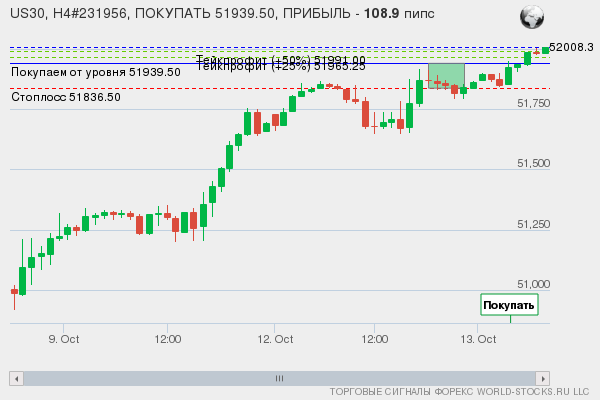Image resolution: width=600 pixels, height=400 pixels.
Task: Click the green trade zone rectangle
Action: [446, 76]
